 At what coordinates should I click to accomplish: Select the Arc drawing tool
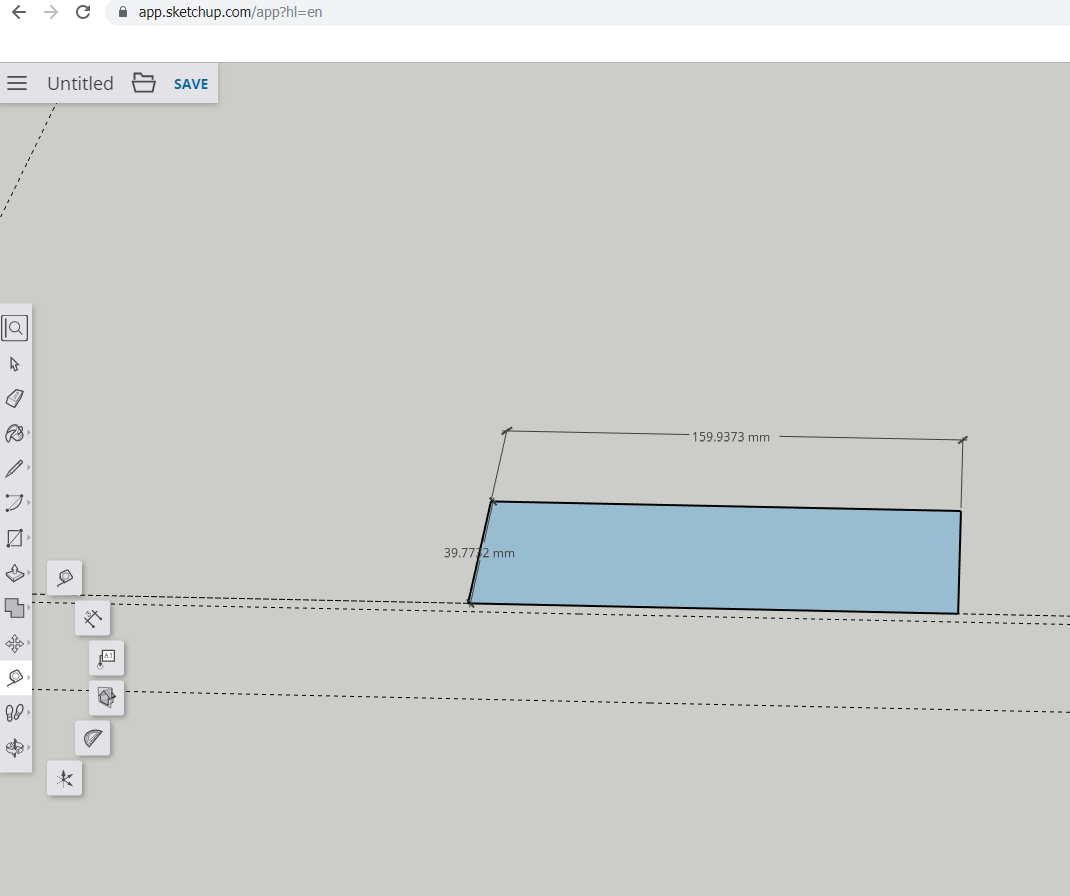(15, 503)
